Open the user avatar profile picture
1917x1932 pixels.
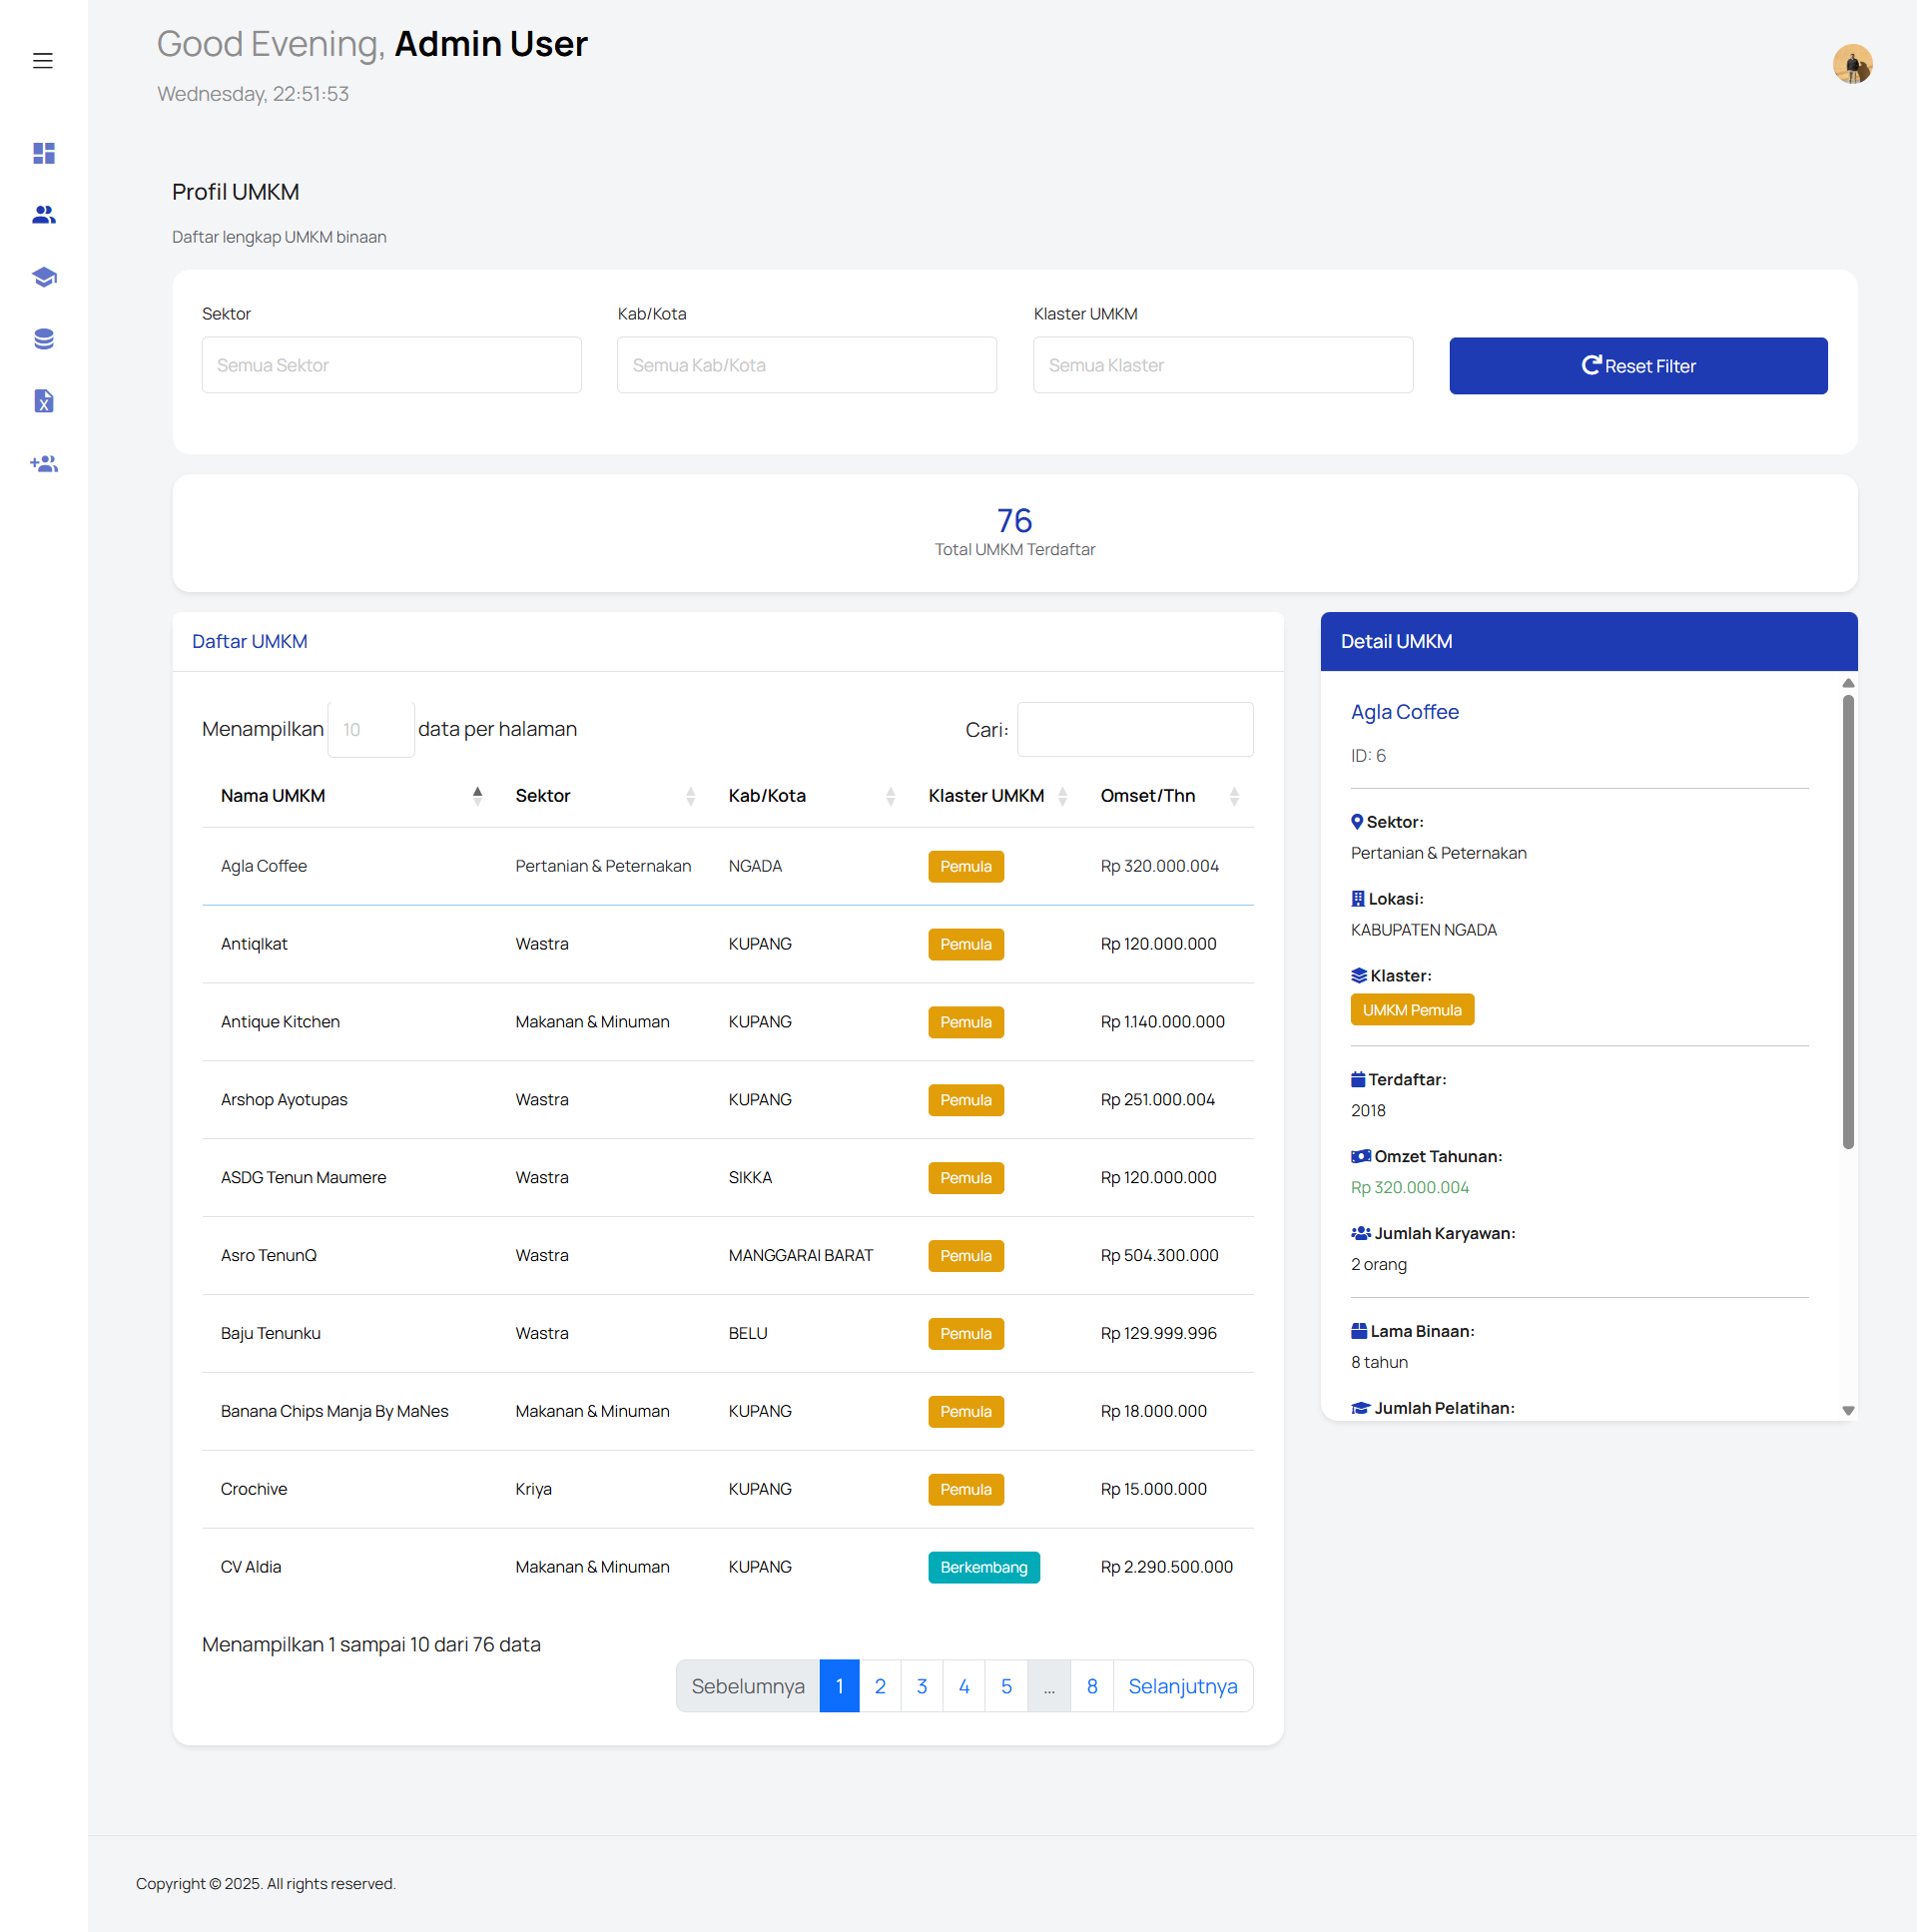click(1851, 64)
